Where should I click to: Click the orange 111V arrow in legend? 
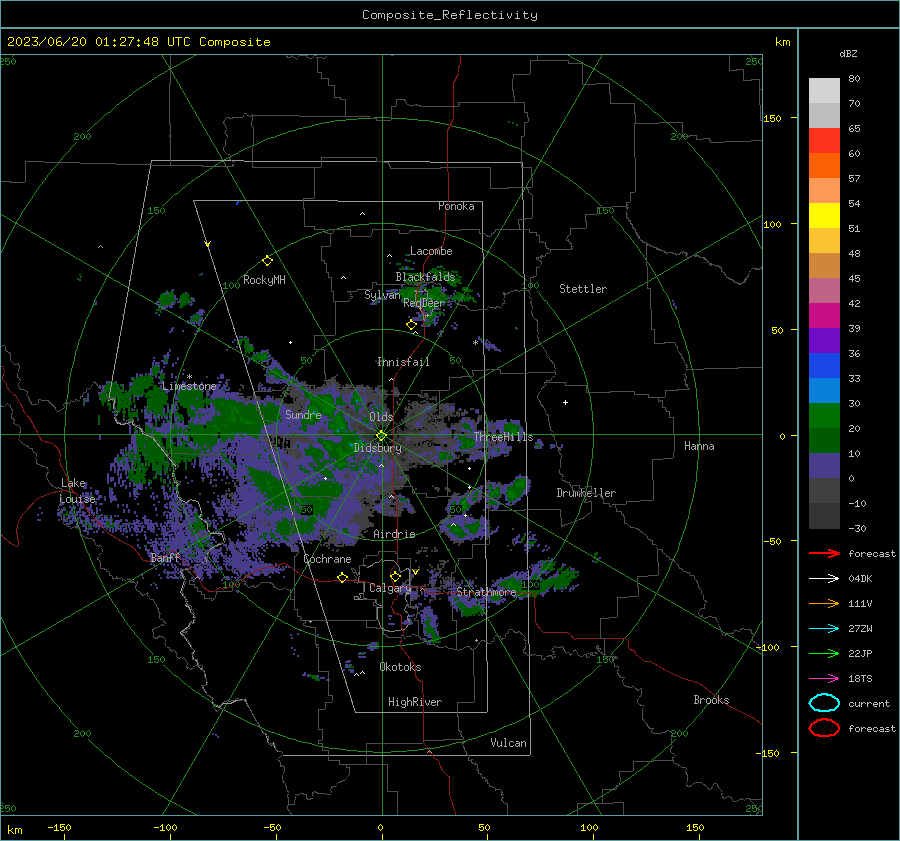pyautogui.click(x=824, y=603)
